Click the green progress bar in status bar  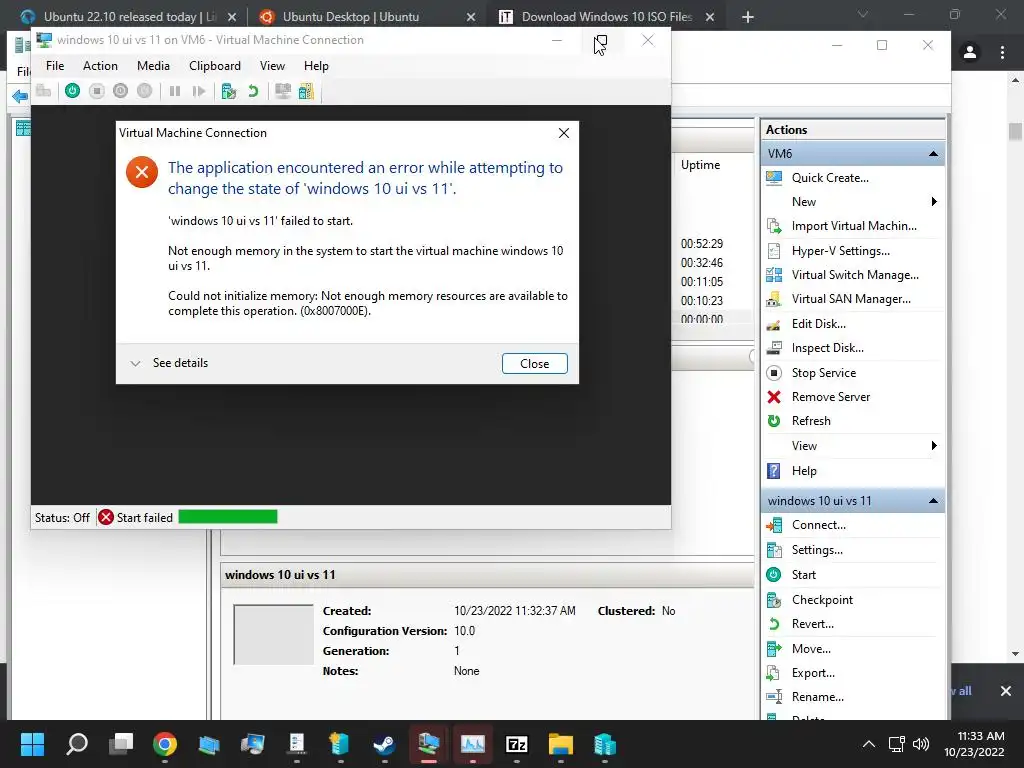pyautogui.click(x=227, y=517)
